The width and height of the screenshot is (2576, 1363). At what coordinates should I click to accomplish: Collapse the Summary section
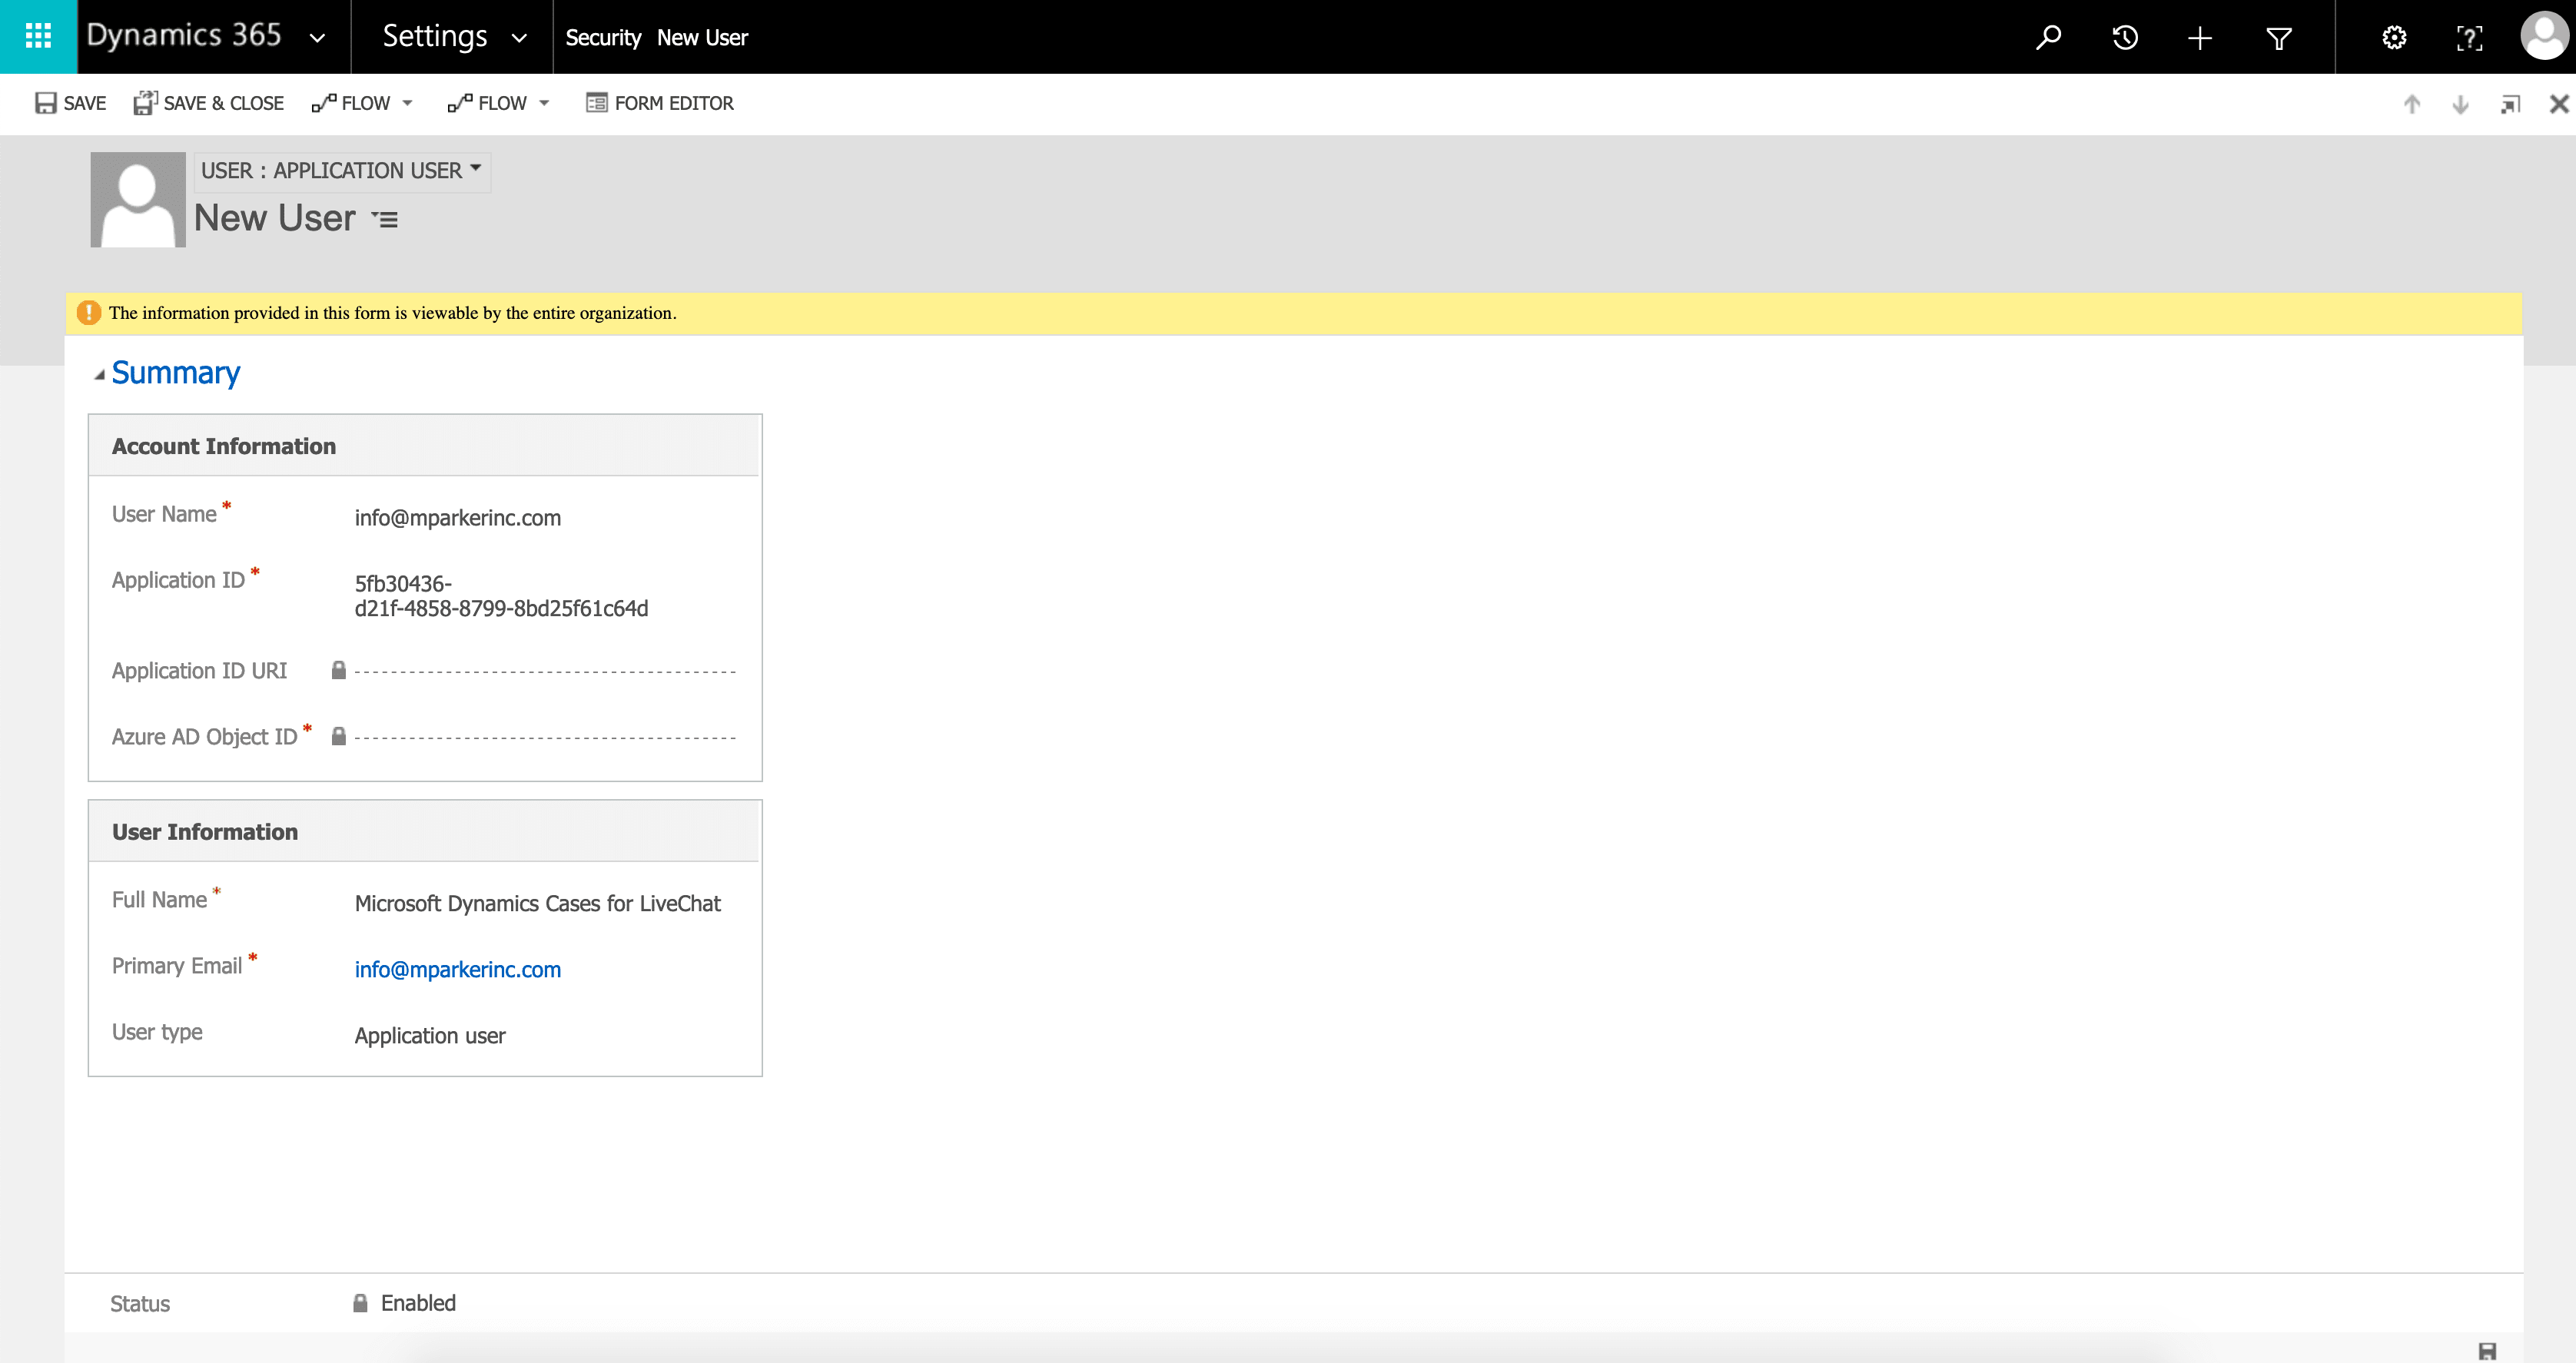[99, 375]
